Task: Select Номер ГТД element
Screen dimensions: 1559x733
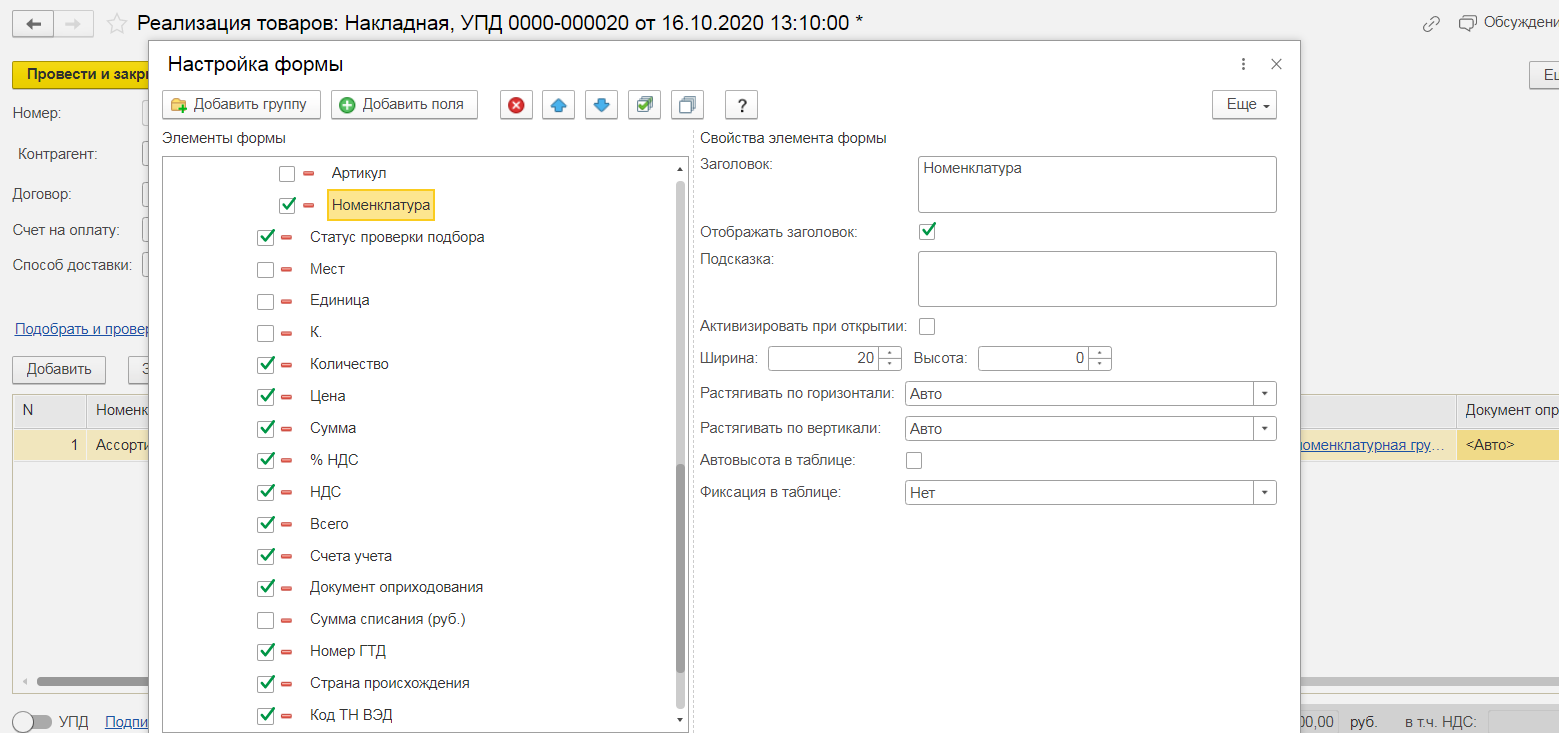Action: click(x=348, y=651)
